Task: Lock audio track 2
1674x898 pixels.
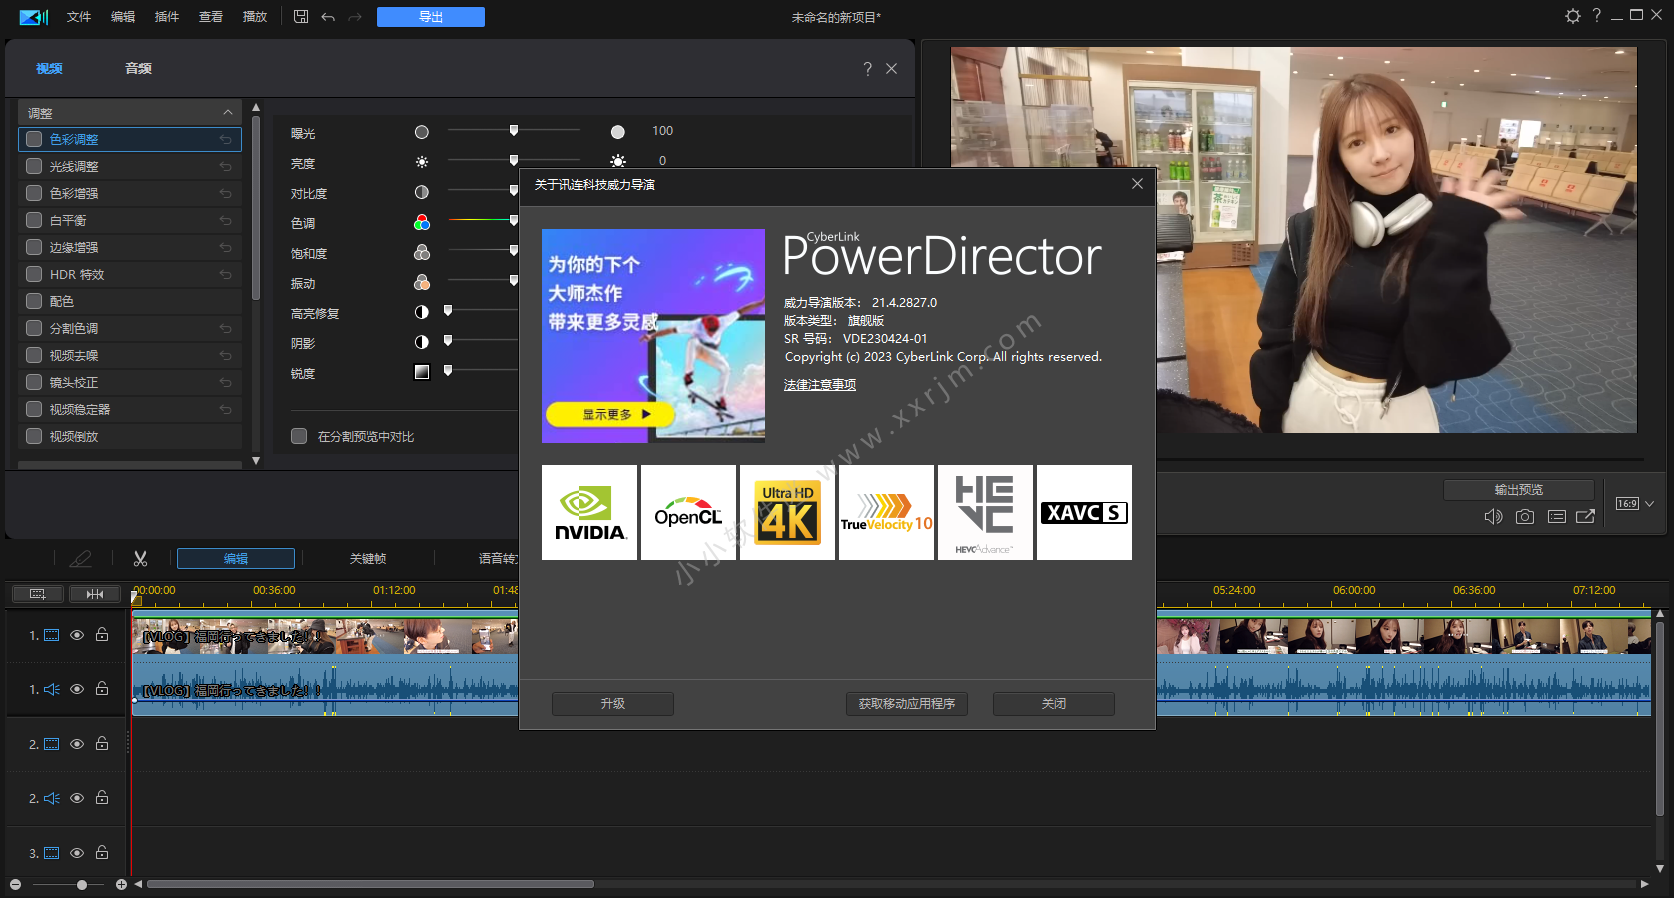Action: coord(102,798)
